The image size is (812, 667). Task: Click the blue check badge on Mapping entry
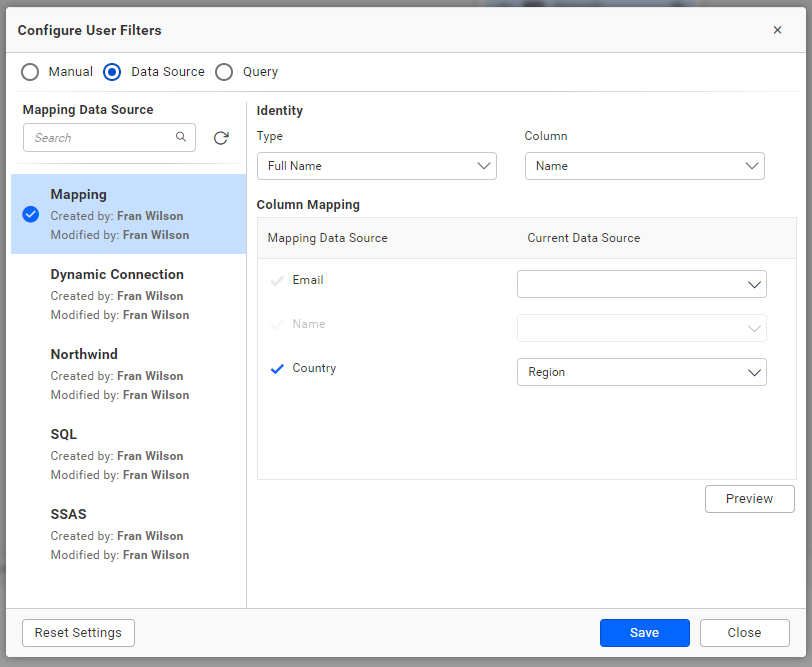coord(29,214)
